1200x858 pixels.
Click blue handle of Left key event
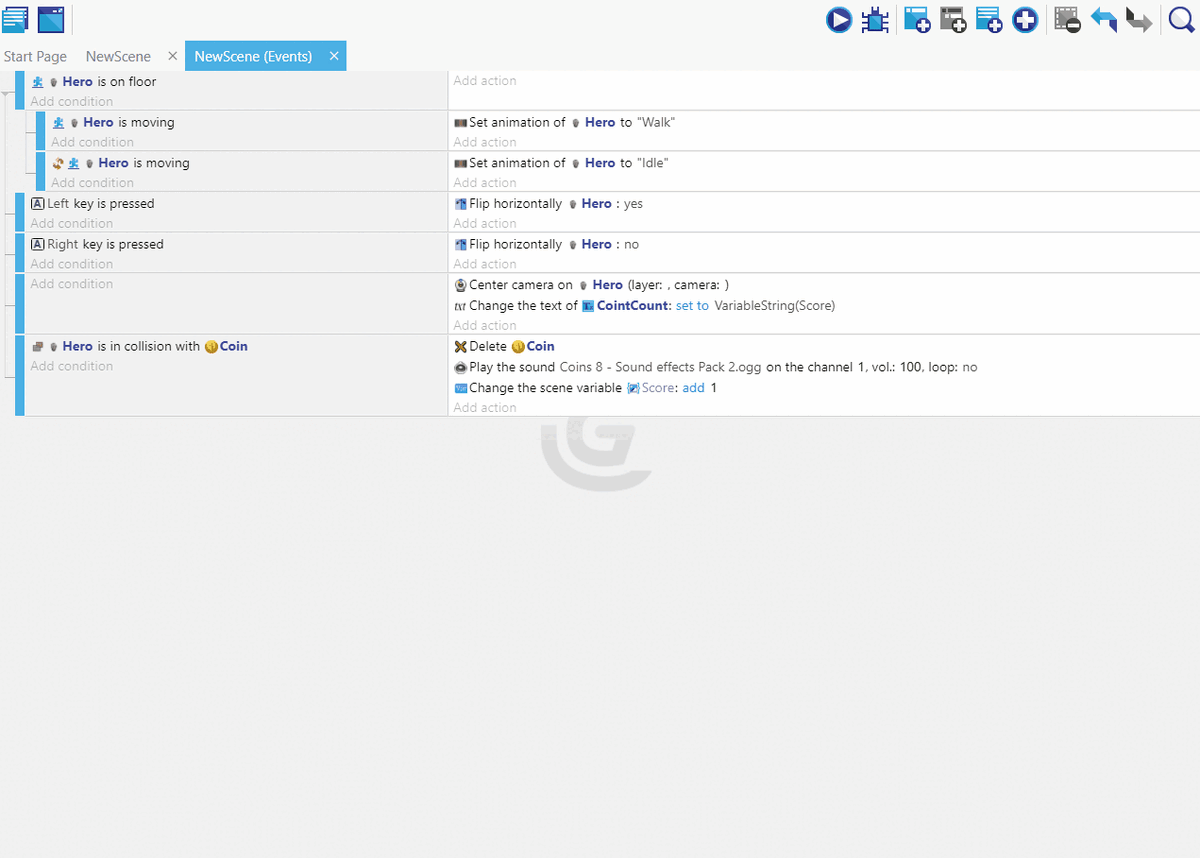20,212
